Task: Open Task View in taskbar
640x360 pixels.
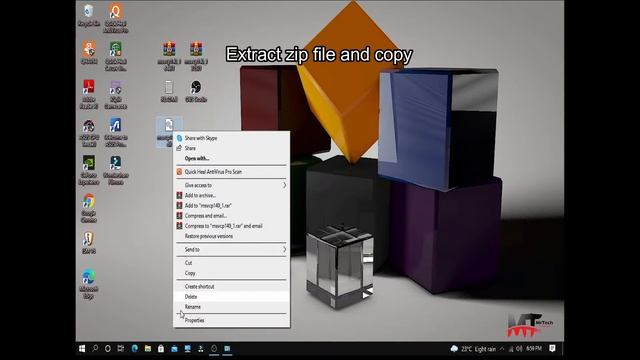Action: [121, 349]
